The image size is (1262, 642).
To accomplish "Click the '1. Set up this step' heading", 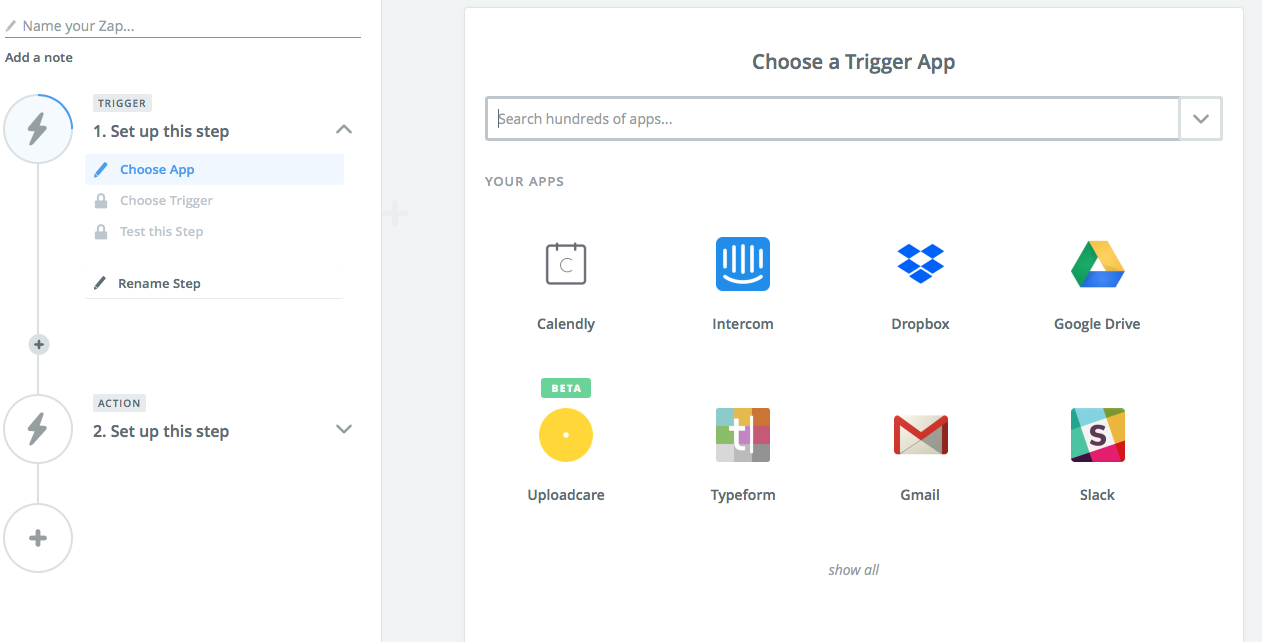I will (161, 131).
